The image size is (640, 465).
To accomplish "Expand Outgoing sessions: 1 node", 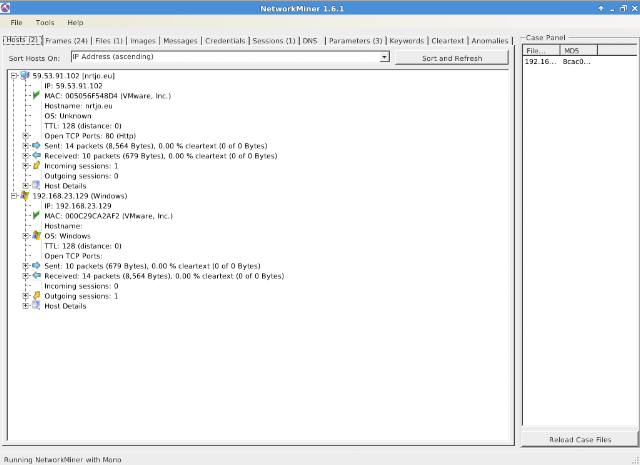I will click(x=26, y=296).
